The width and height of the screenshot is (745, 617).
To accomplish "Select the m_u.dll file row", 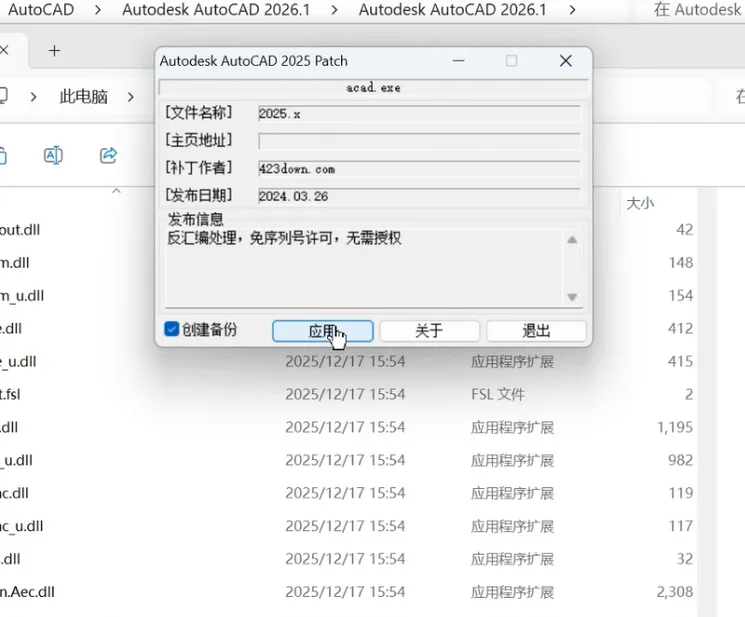I will click(22, 295).
